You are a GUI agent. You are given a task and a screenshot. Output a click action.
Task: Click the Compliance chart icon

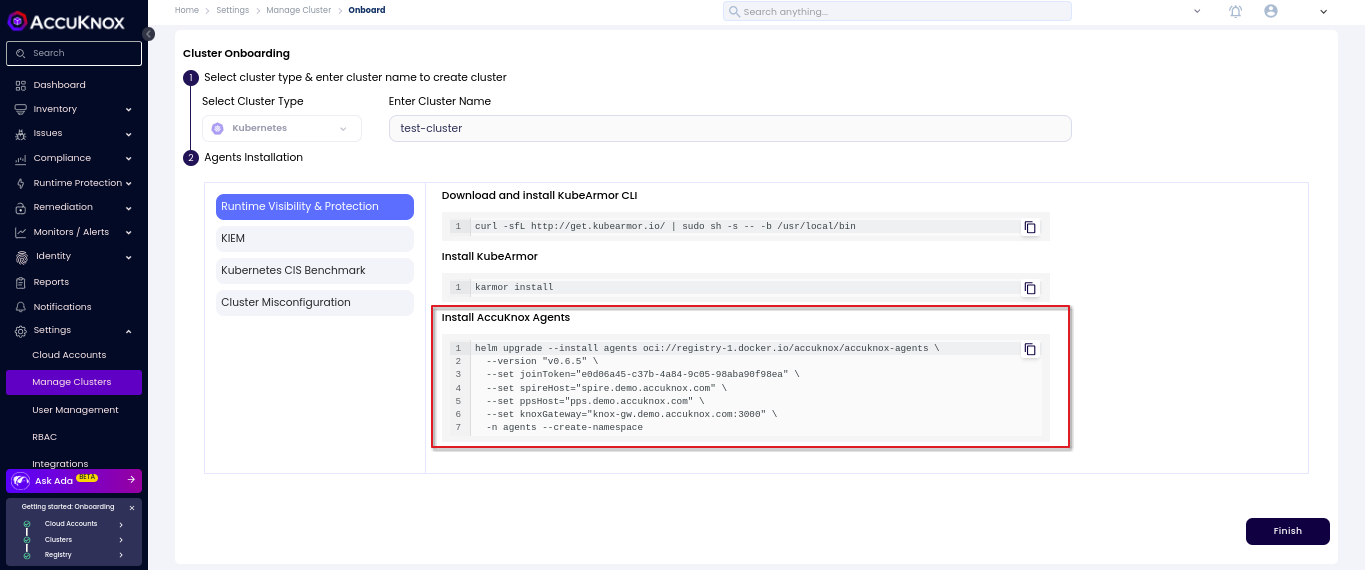pos(21,158)
